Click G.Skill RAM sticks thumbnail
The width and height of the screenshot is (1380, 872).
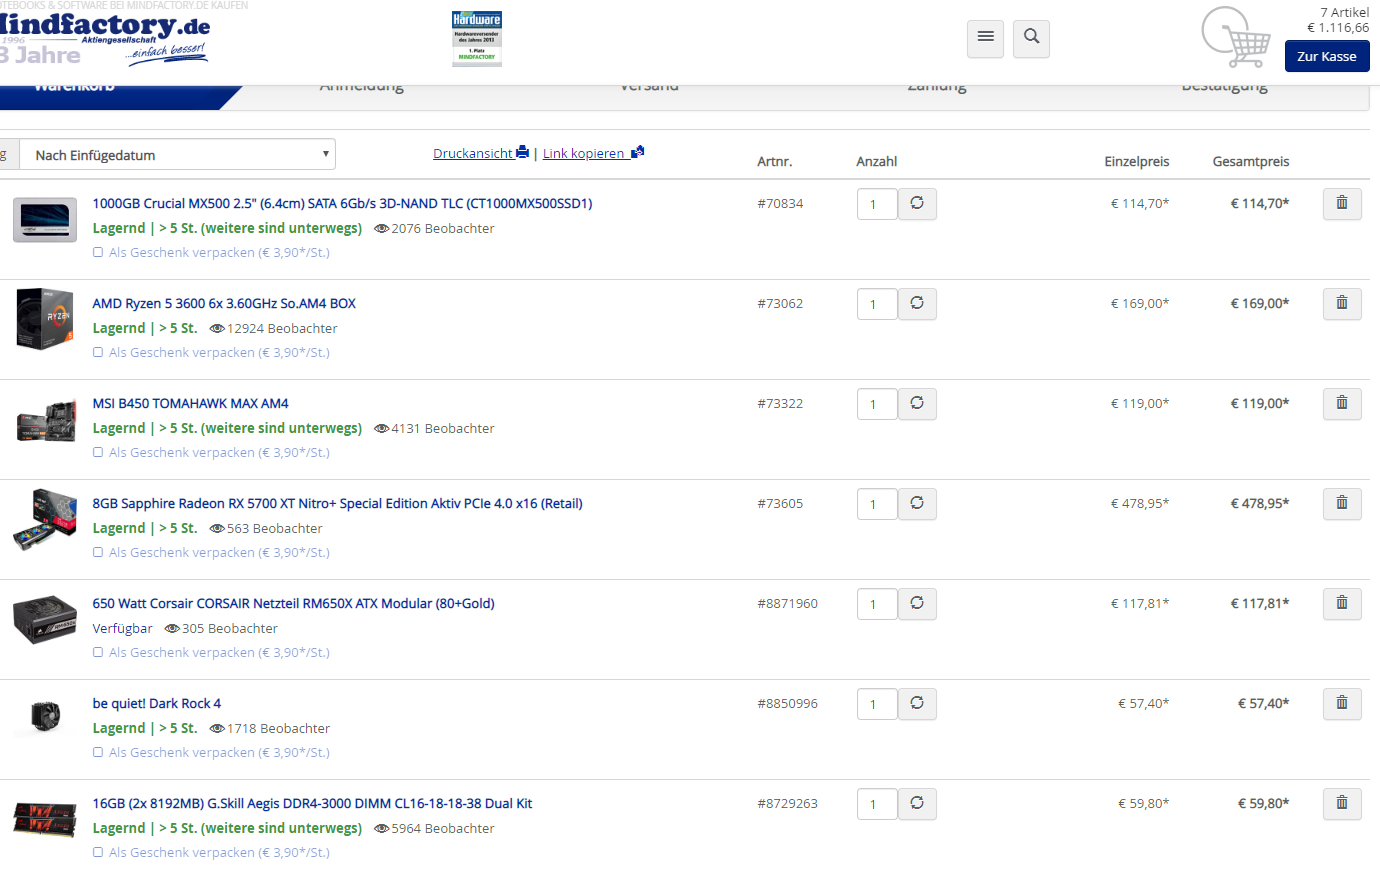click(x=45, y=819)
